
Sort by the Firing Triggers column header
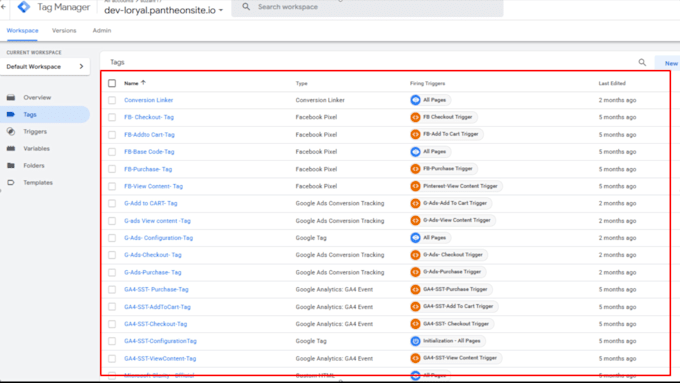pyautogui.click(x=428, y=83)
